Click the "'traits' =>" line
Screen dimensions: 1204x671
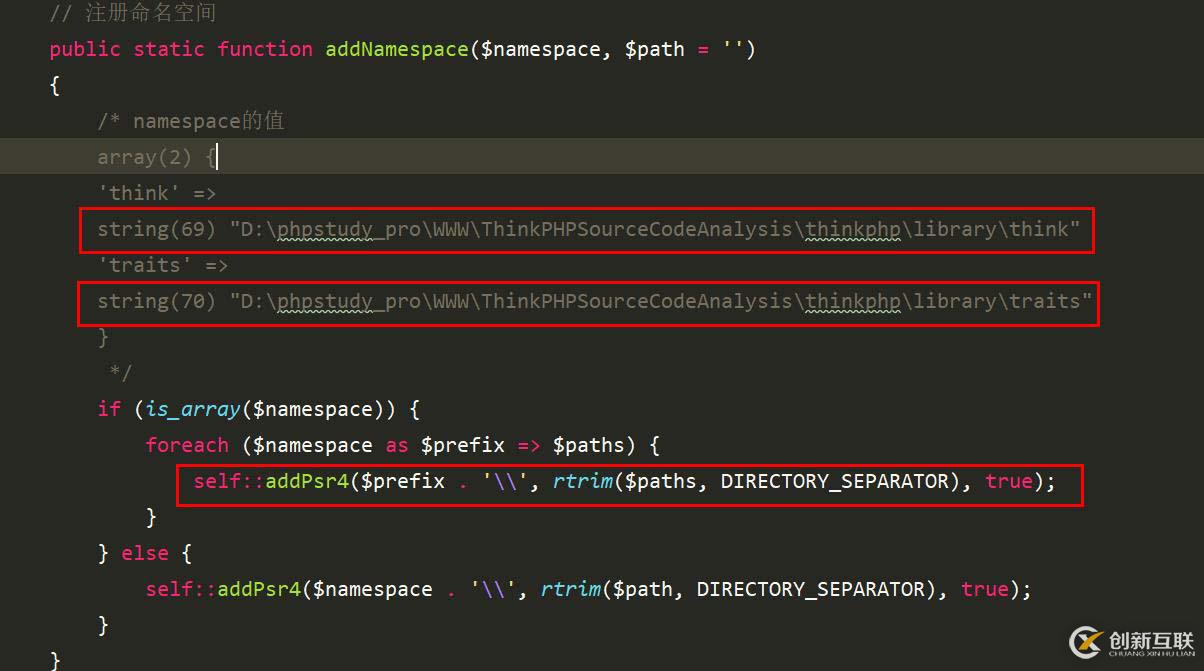click(163, 265)
